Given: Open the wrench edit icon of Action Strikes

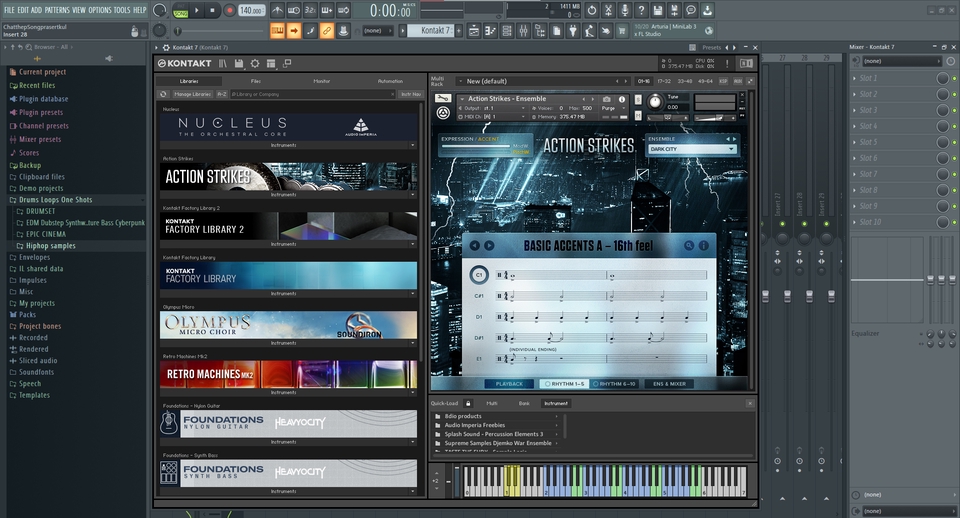Looking at the screenshot, I should pos(443,99).
